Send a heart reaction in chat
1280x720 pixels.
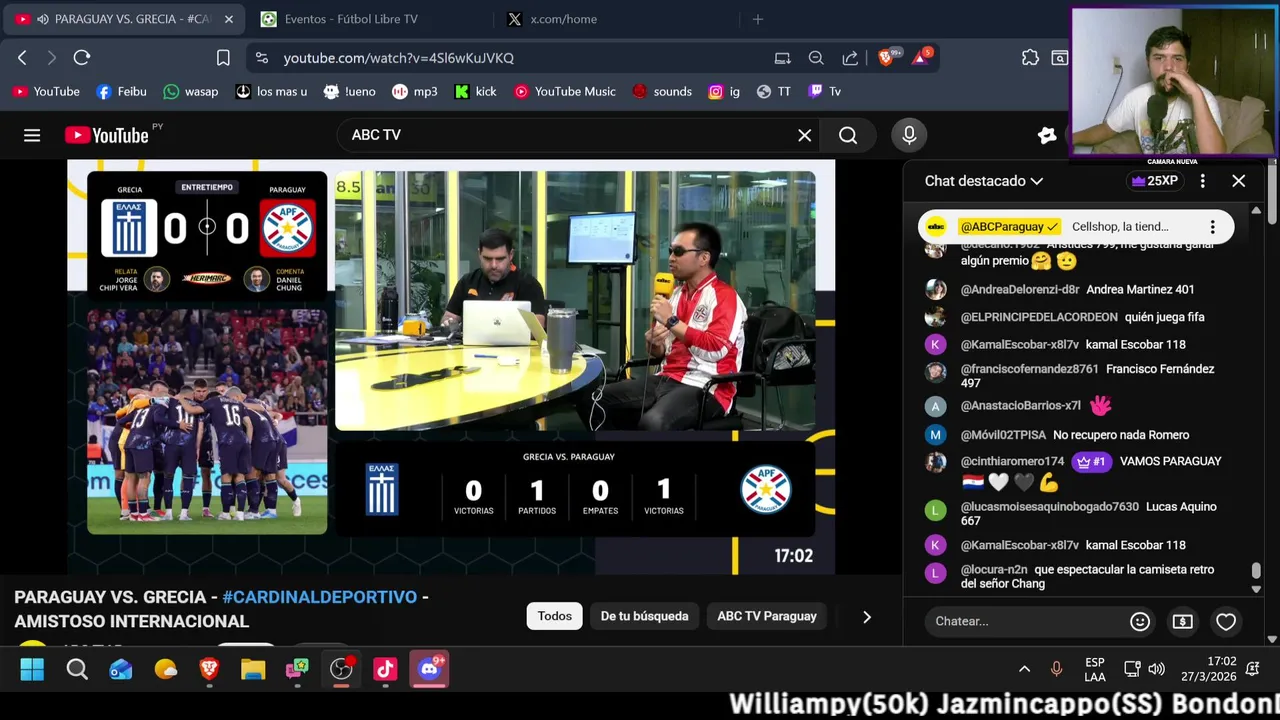pos(1226,621)
